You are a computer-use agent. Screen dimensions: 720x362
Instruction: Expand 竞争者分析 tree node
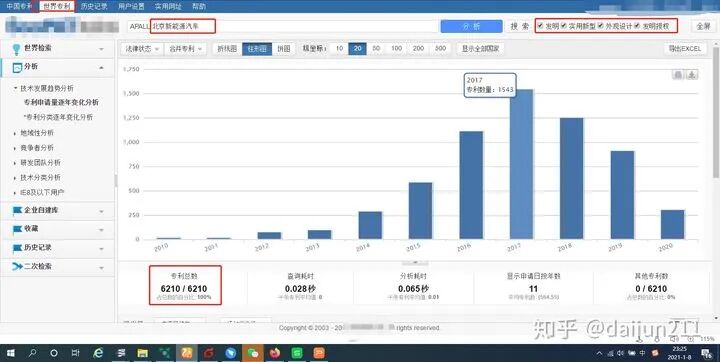point(34,148)
